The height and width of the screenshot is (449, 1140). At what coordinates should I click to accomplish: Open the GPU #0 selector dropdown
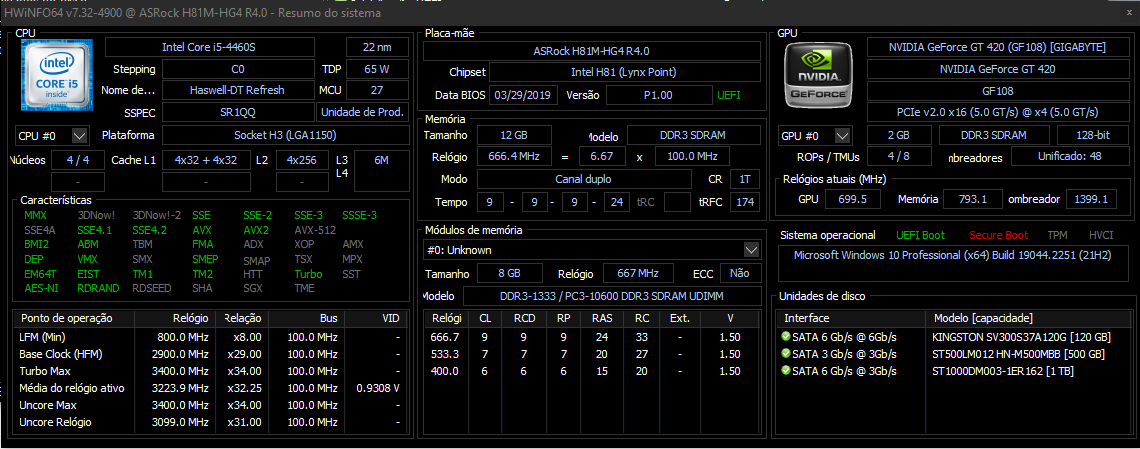click(842, 135)
